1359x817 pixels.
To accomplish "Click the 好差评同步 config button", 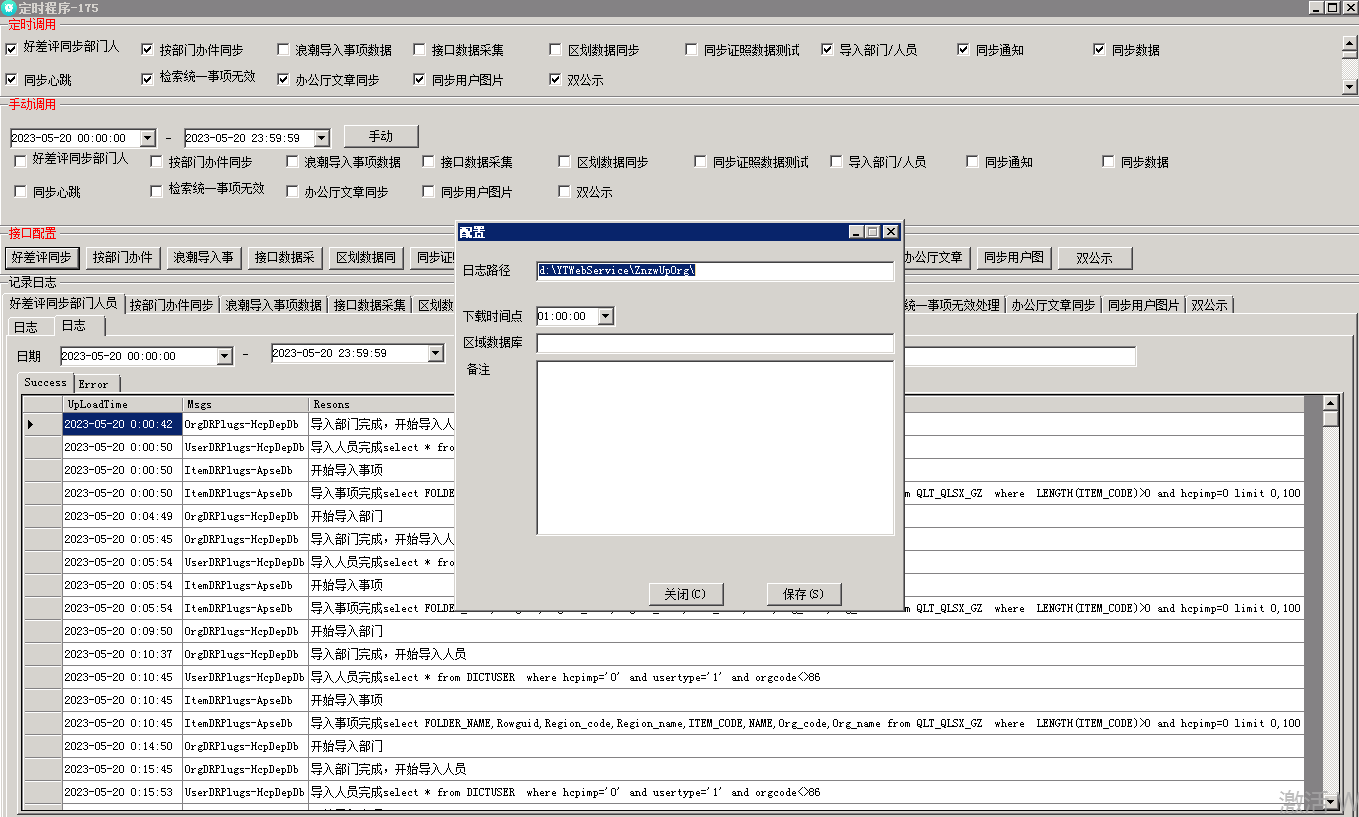I will [x=42, y=258].
